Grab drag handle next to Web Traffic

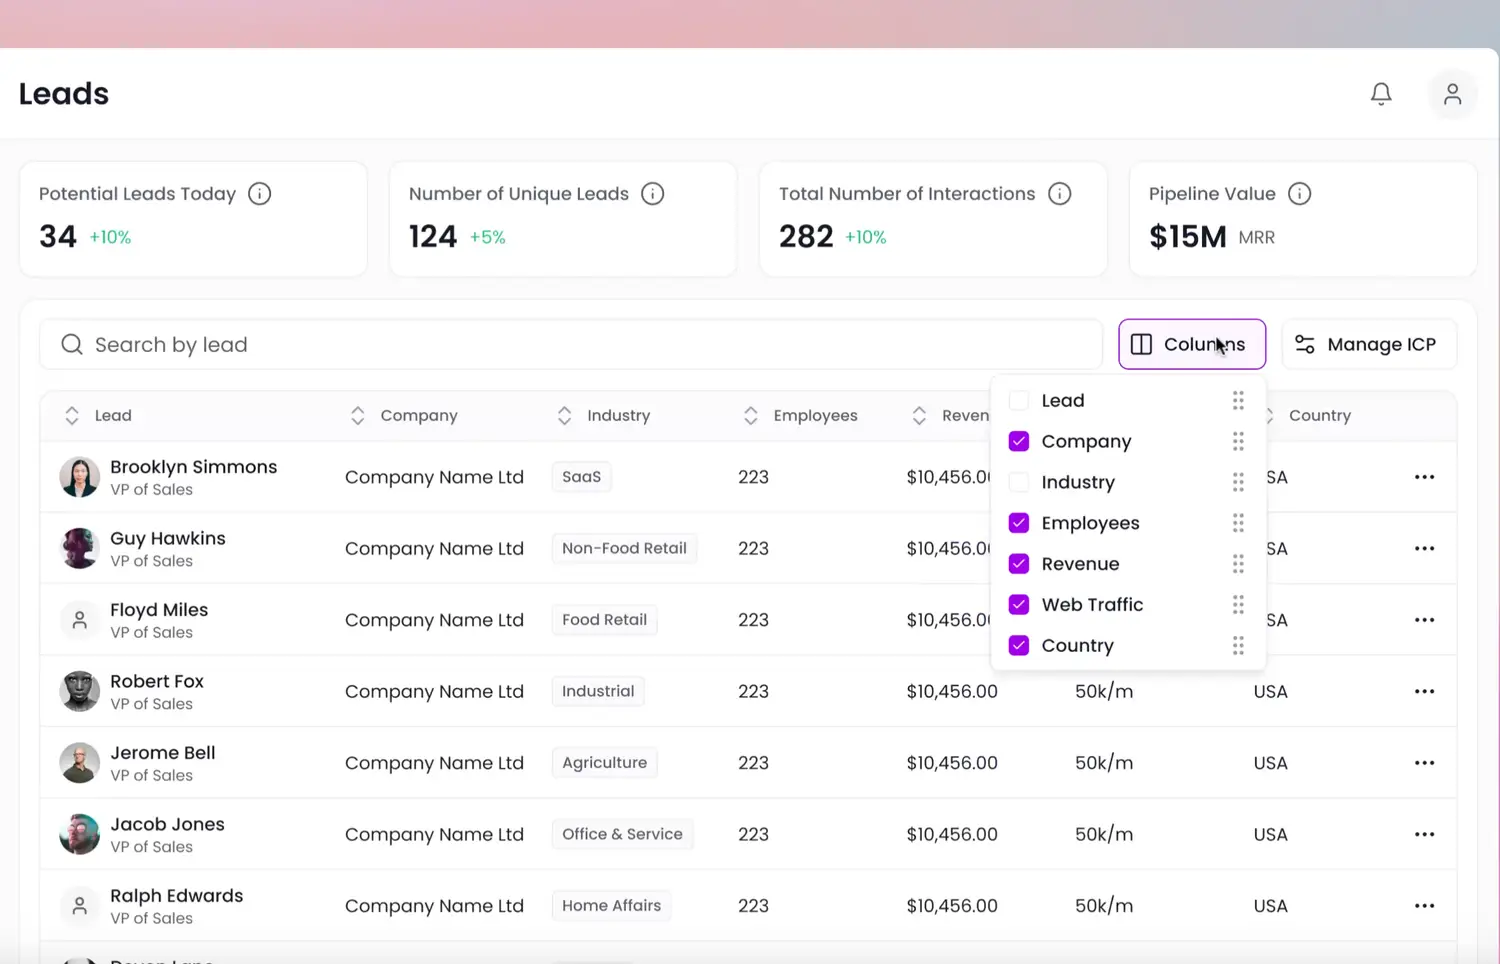tap(1238, 605)
